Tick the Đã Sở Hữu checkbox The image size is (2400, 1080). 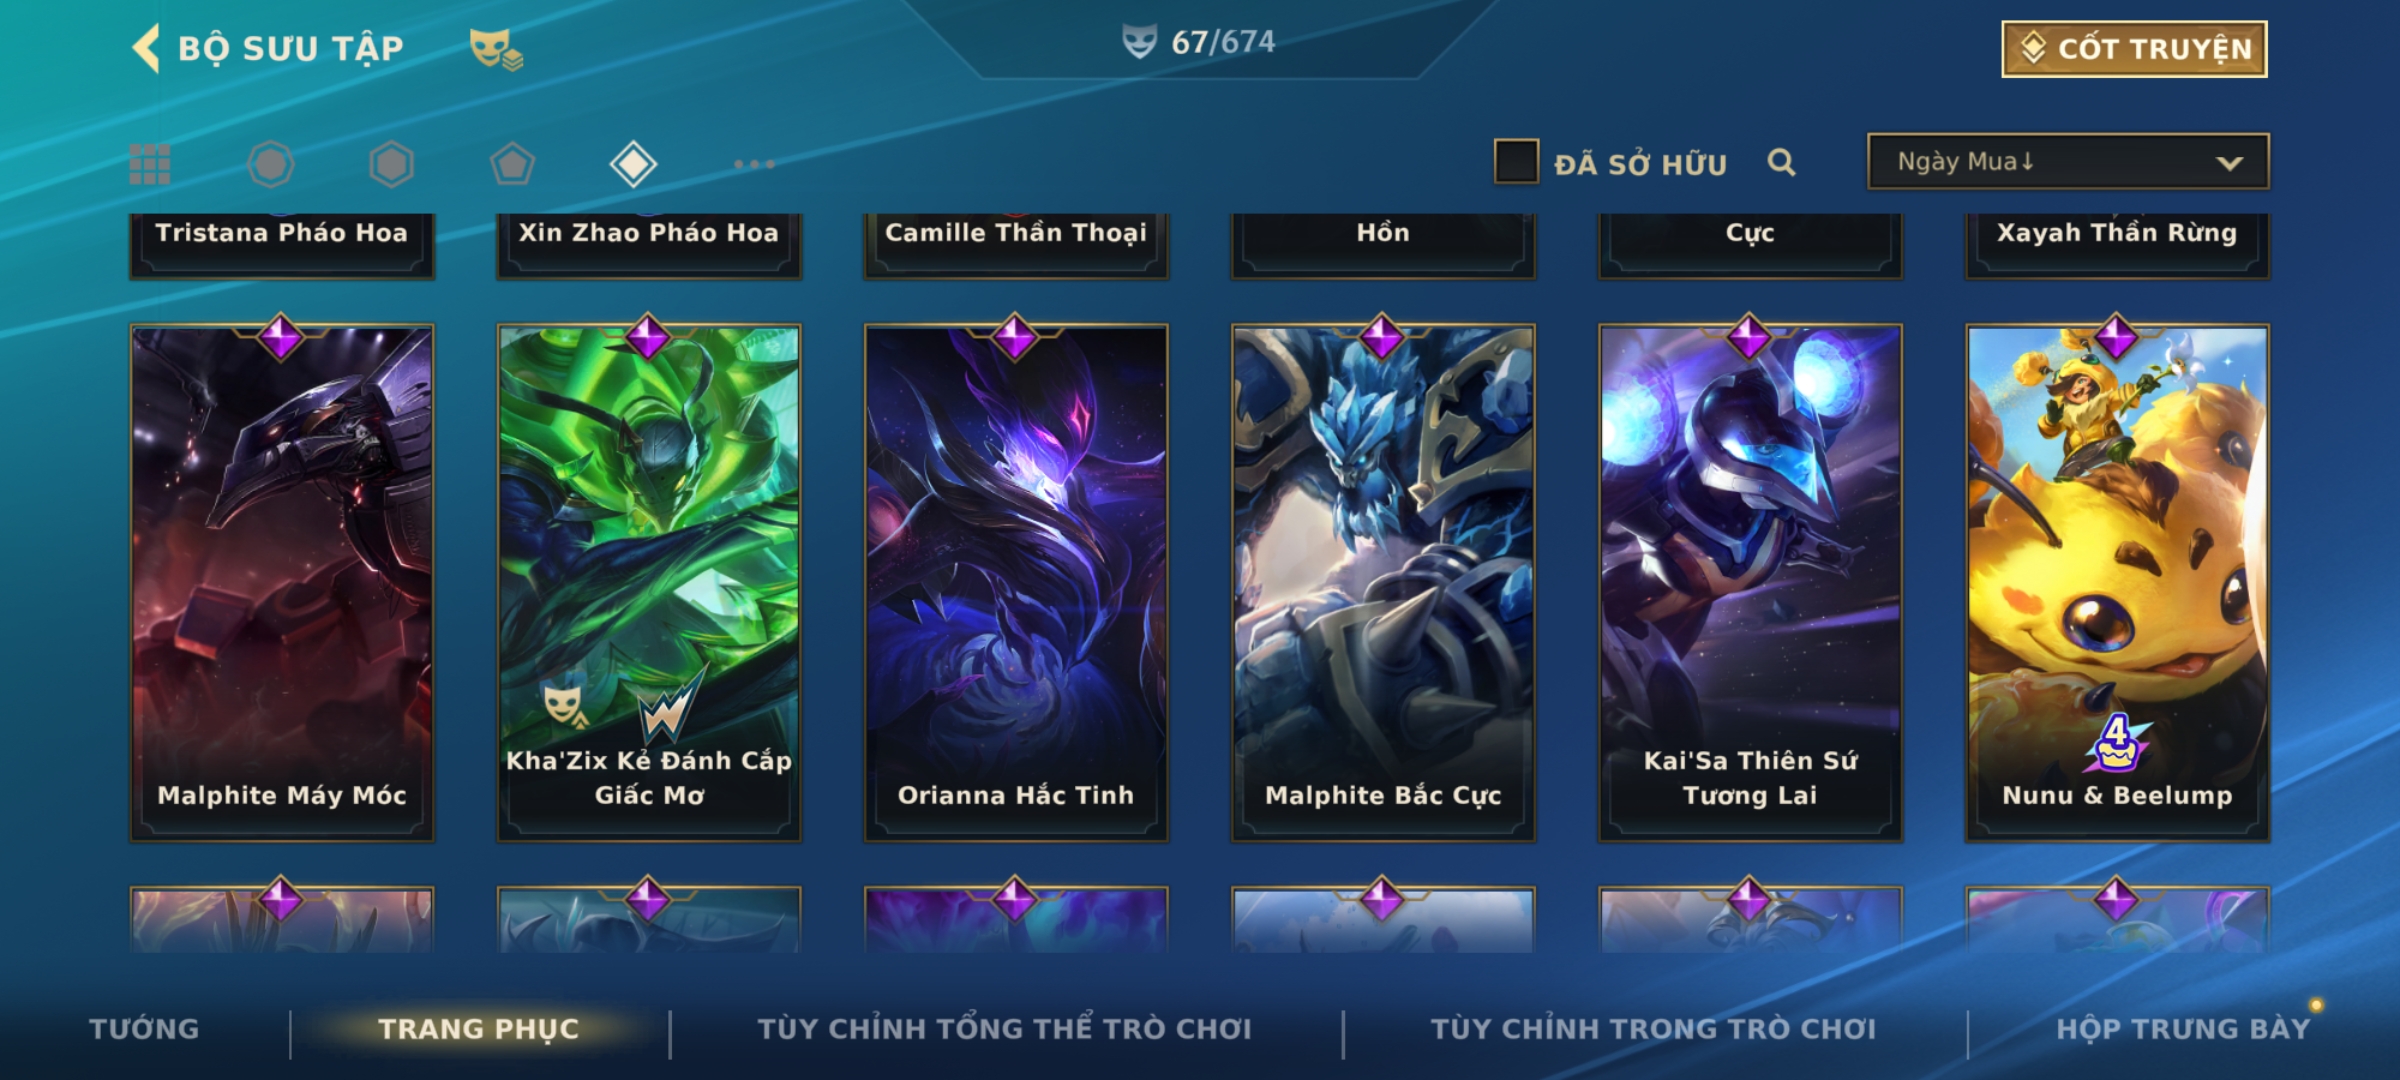(1516, 162)
